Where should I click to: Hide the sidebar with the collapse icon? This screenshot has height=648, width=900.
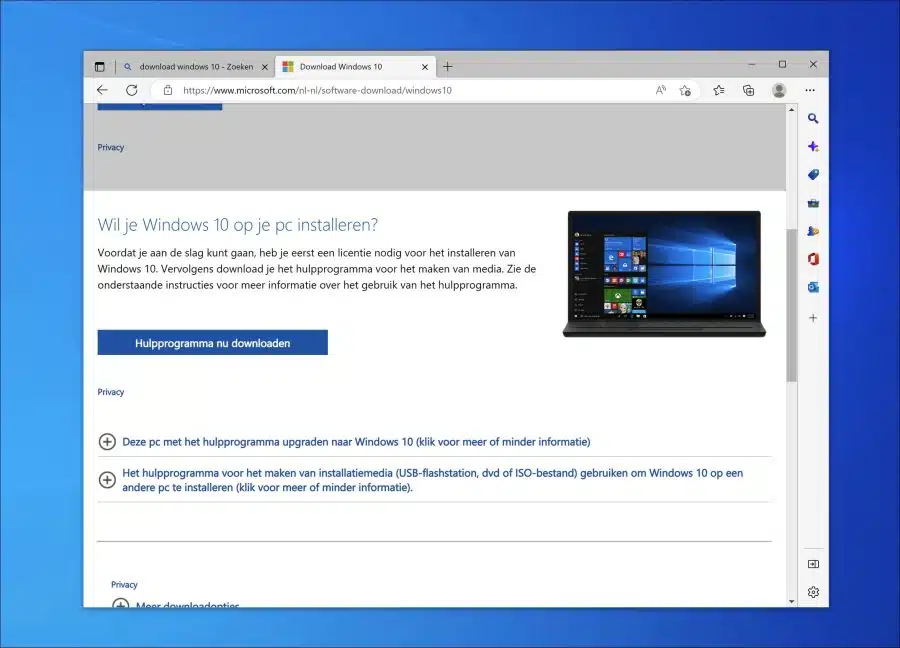click(813, 564)
